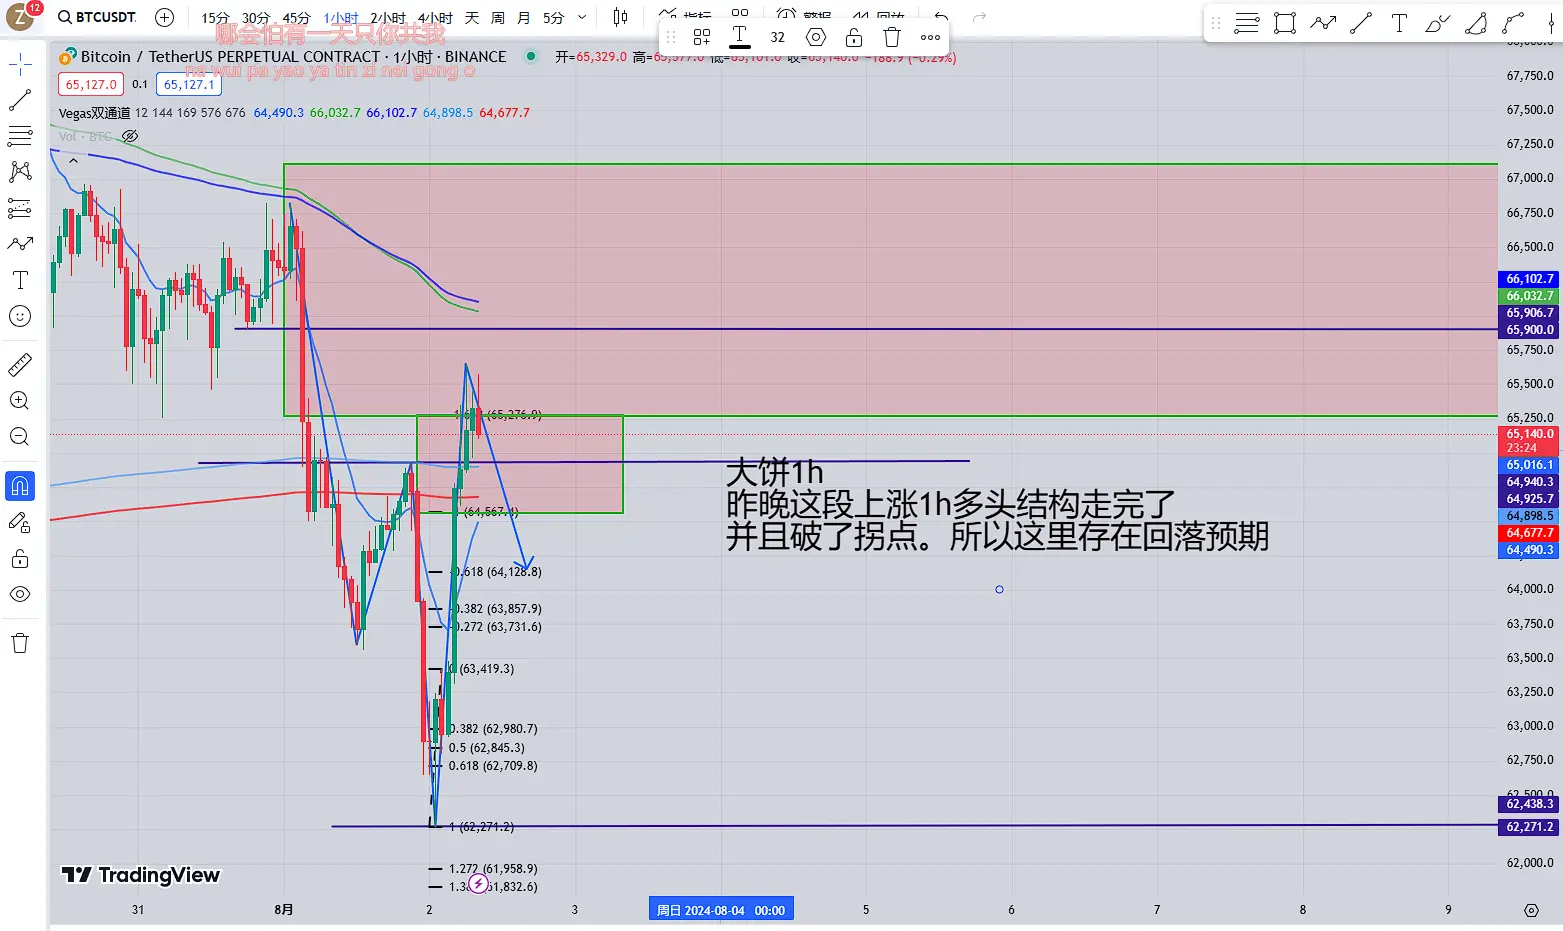
Task: Click the Bitcoin / TetherUS symbol title
Action: point(292,57)
